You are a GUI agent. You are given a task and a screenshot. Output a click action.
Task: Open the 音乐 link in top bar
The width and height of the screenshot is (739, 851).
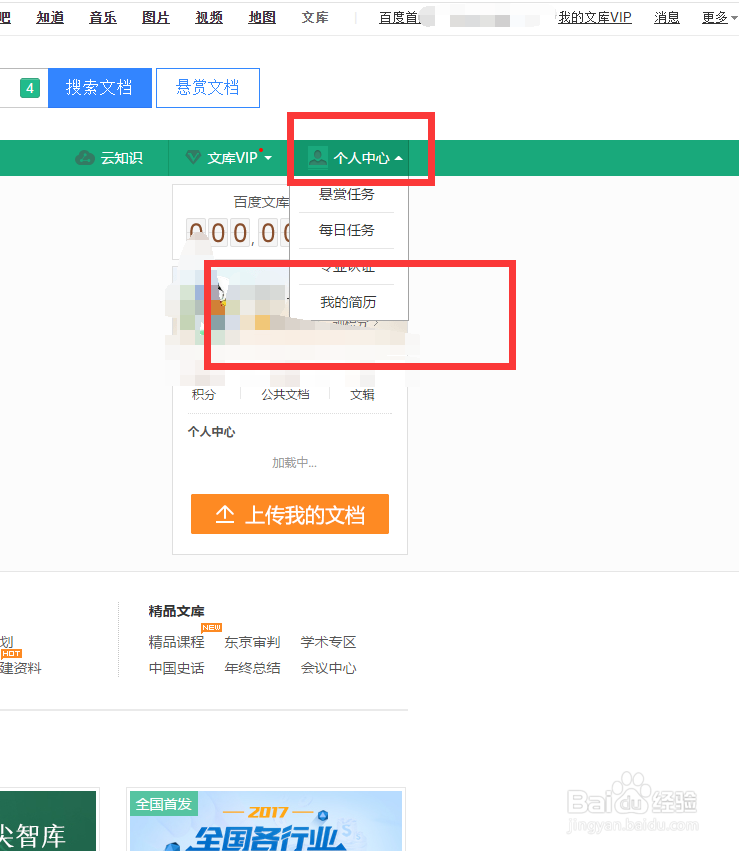(x=103, y=17)
